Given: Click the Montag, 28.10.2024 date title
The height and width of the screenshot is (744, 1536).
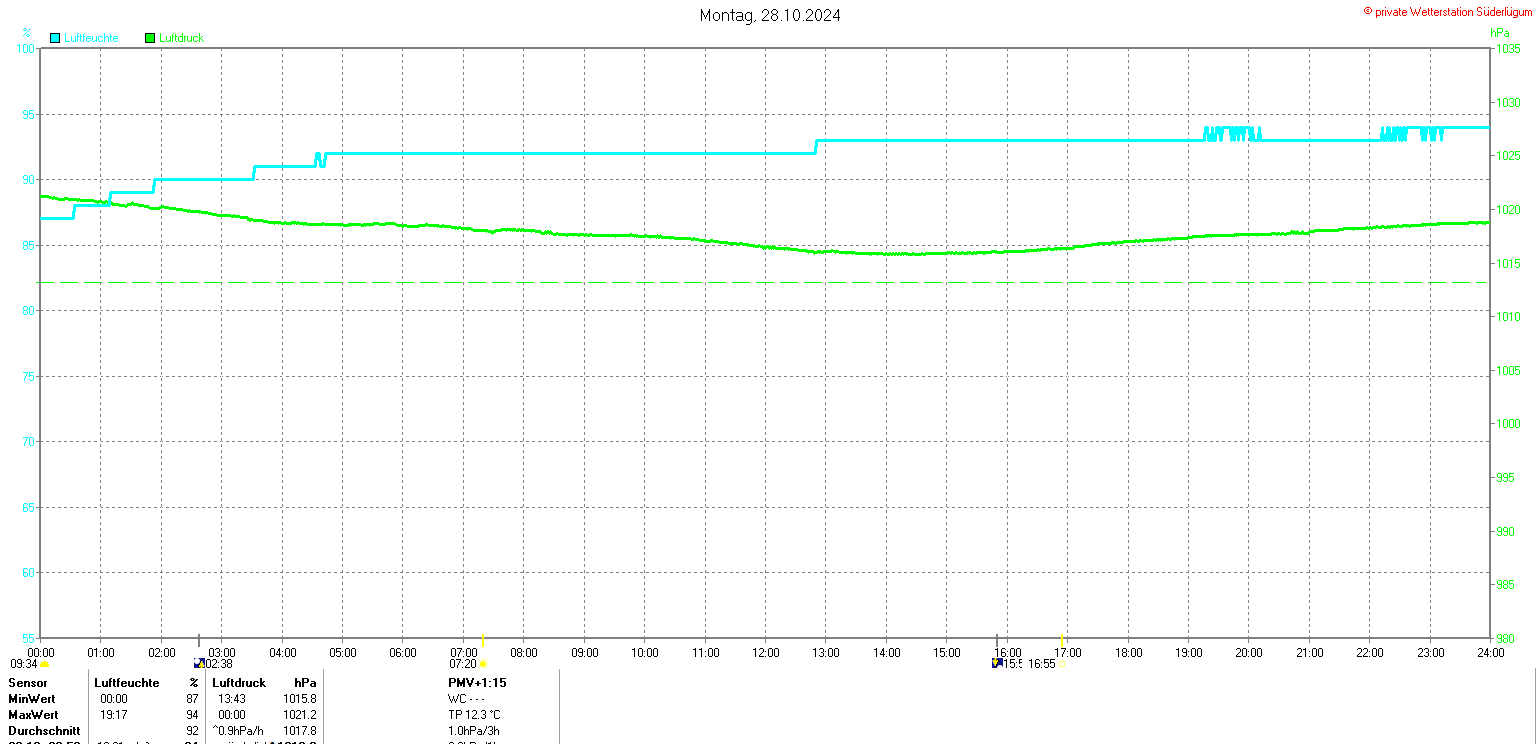Looking at the screenshot, I should (x=769, y=15).
